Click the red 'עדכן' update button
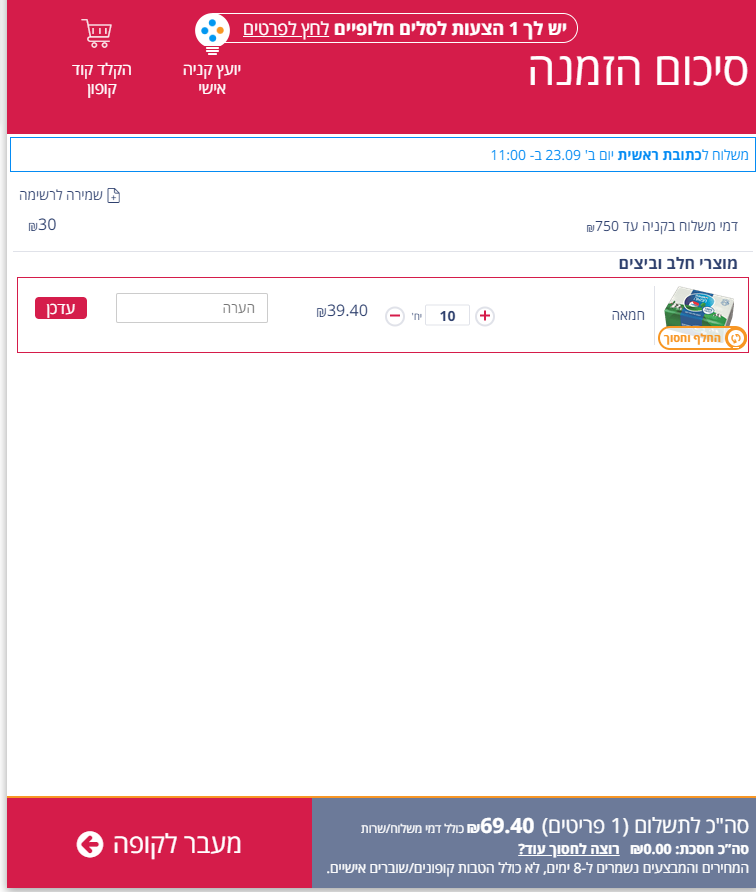Viewport: 756px width, 892px height. click(x=61, y=308)
